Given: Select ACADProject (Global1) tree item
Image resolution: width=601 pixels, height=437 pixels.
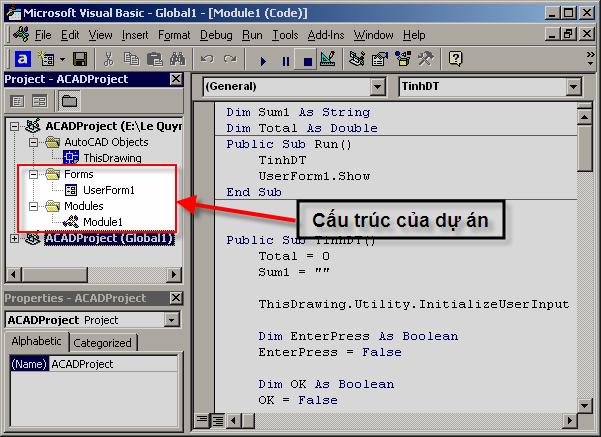Looking at the screenshot, I should point(110,238).
